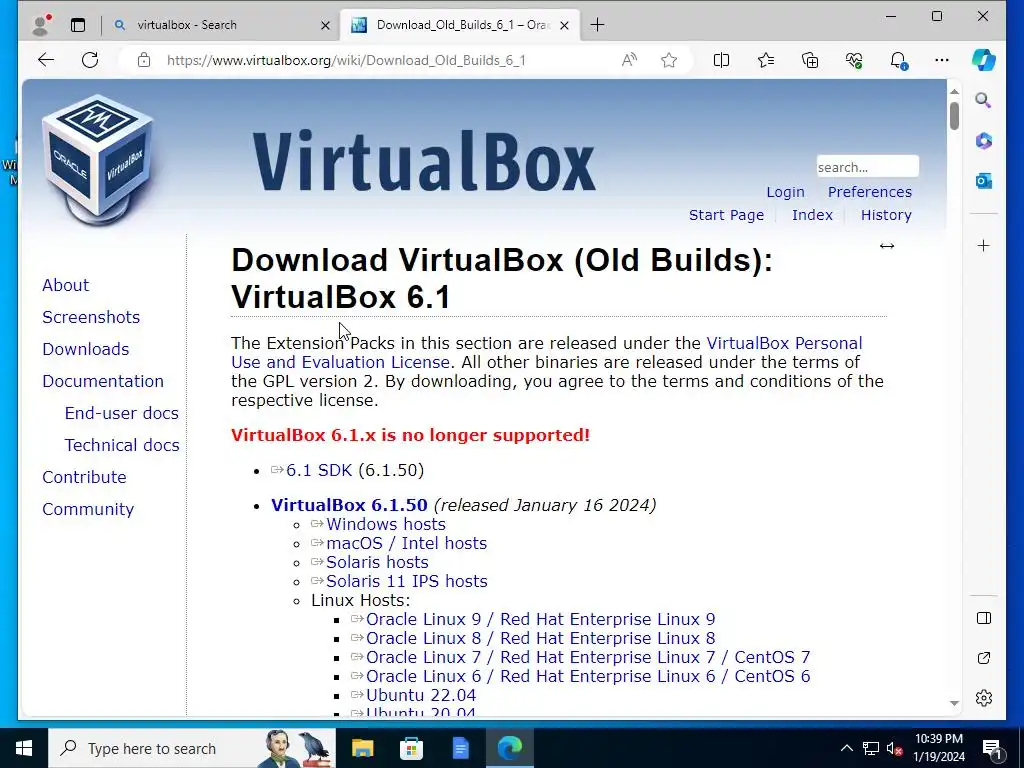Open Edge notifications bell
This screenshot has height=768, width=1024.
tap(898, 60)
